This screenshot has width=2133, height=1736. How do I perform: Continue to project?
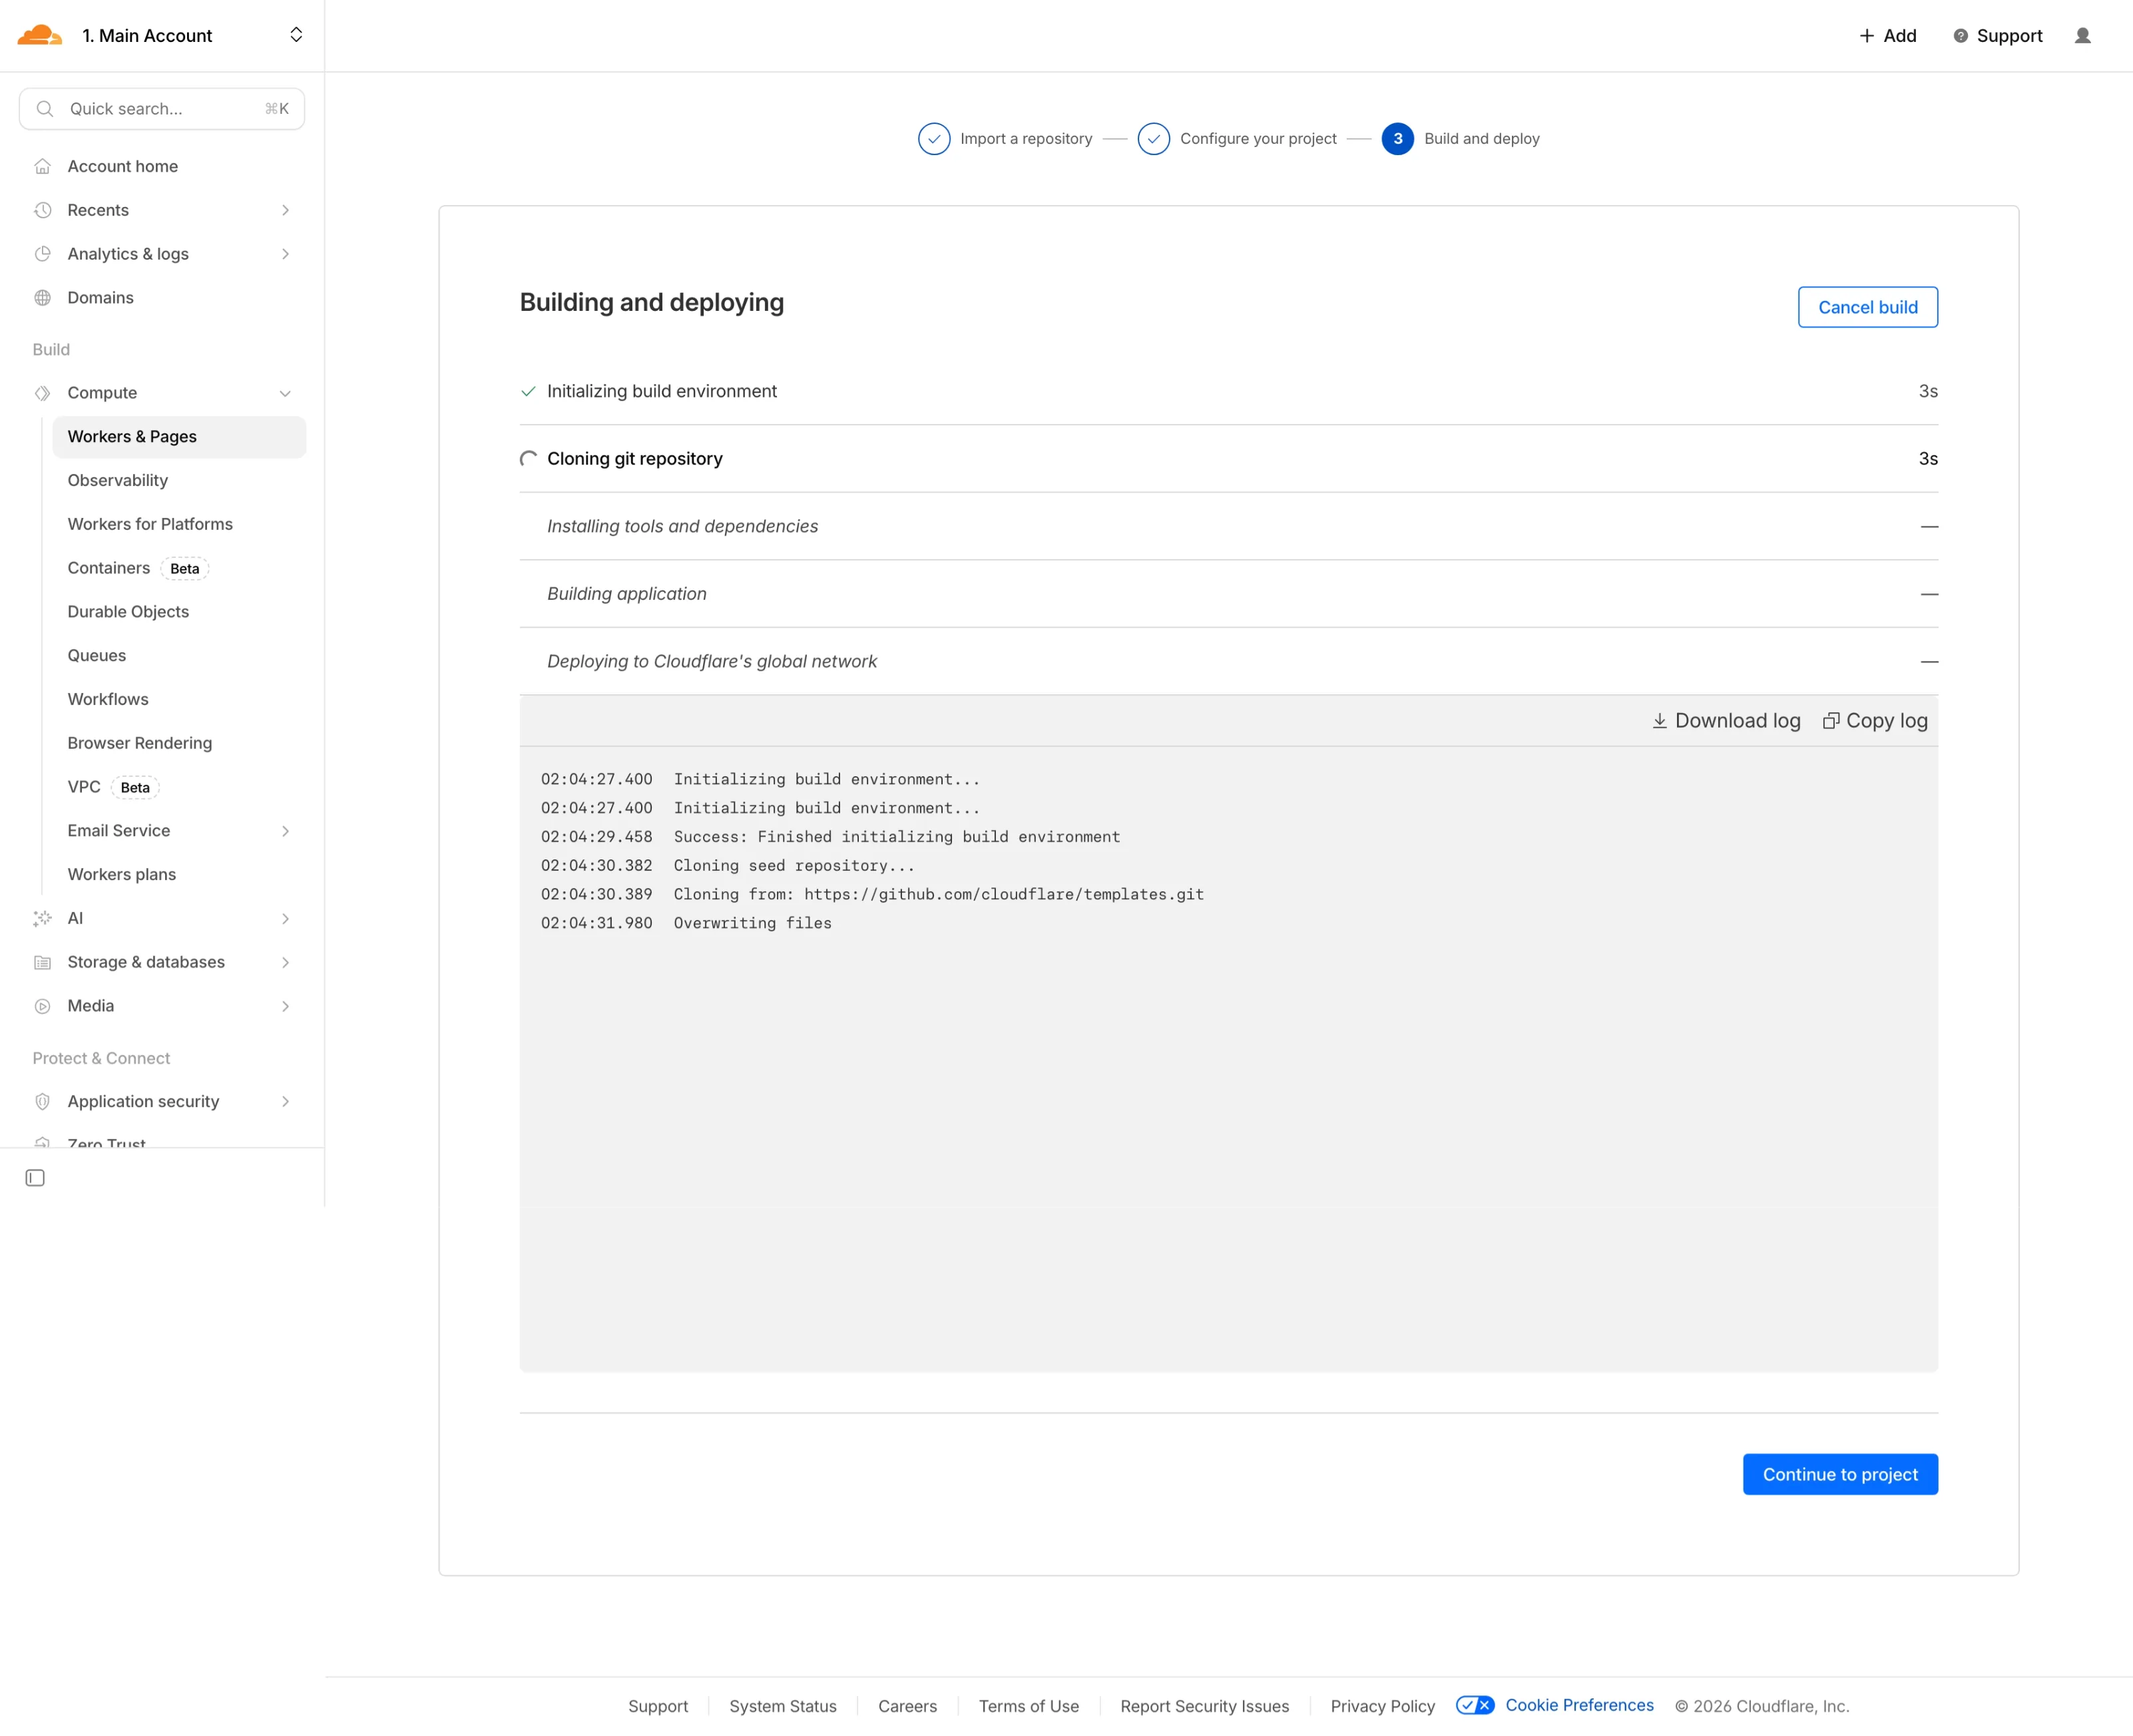click(1840, 1474)
